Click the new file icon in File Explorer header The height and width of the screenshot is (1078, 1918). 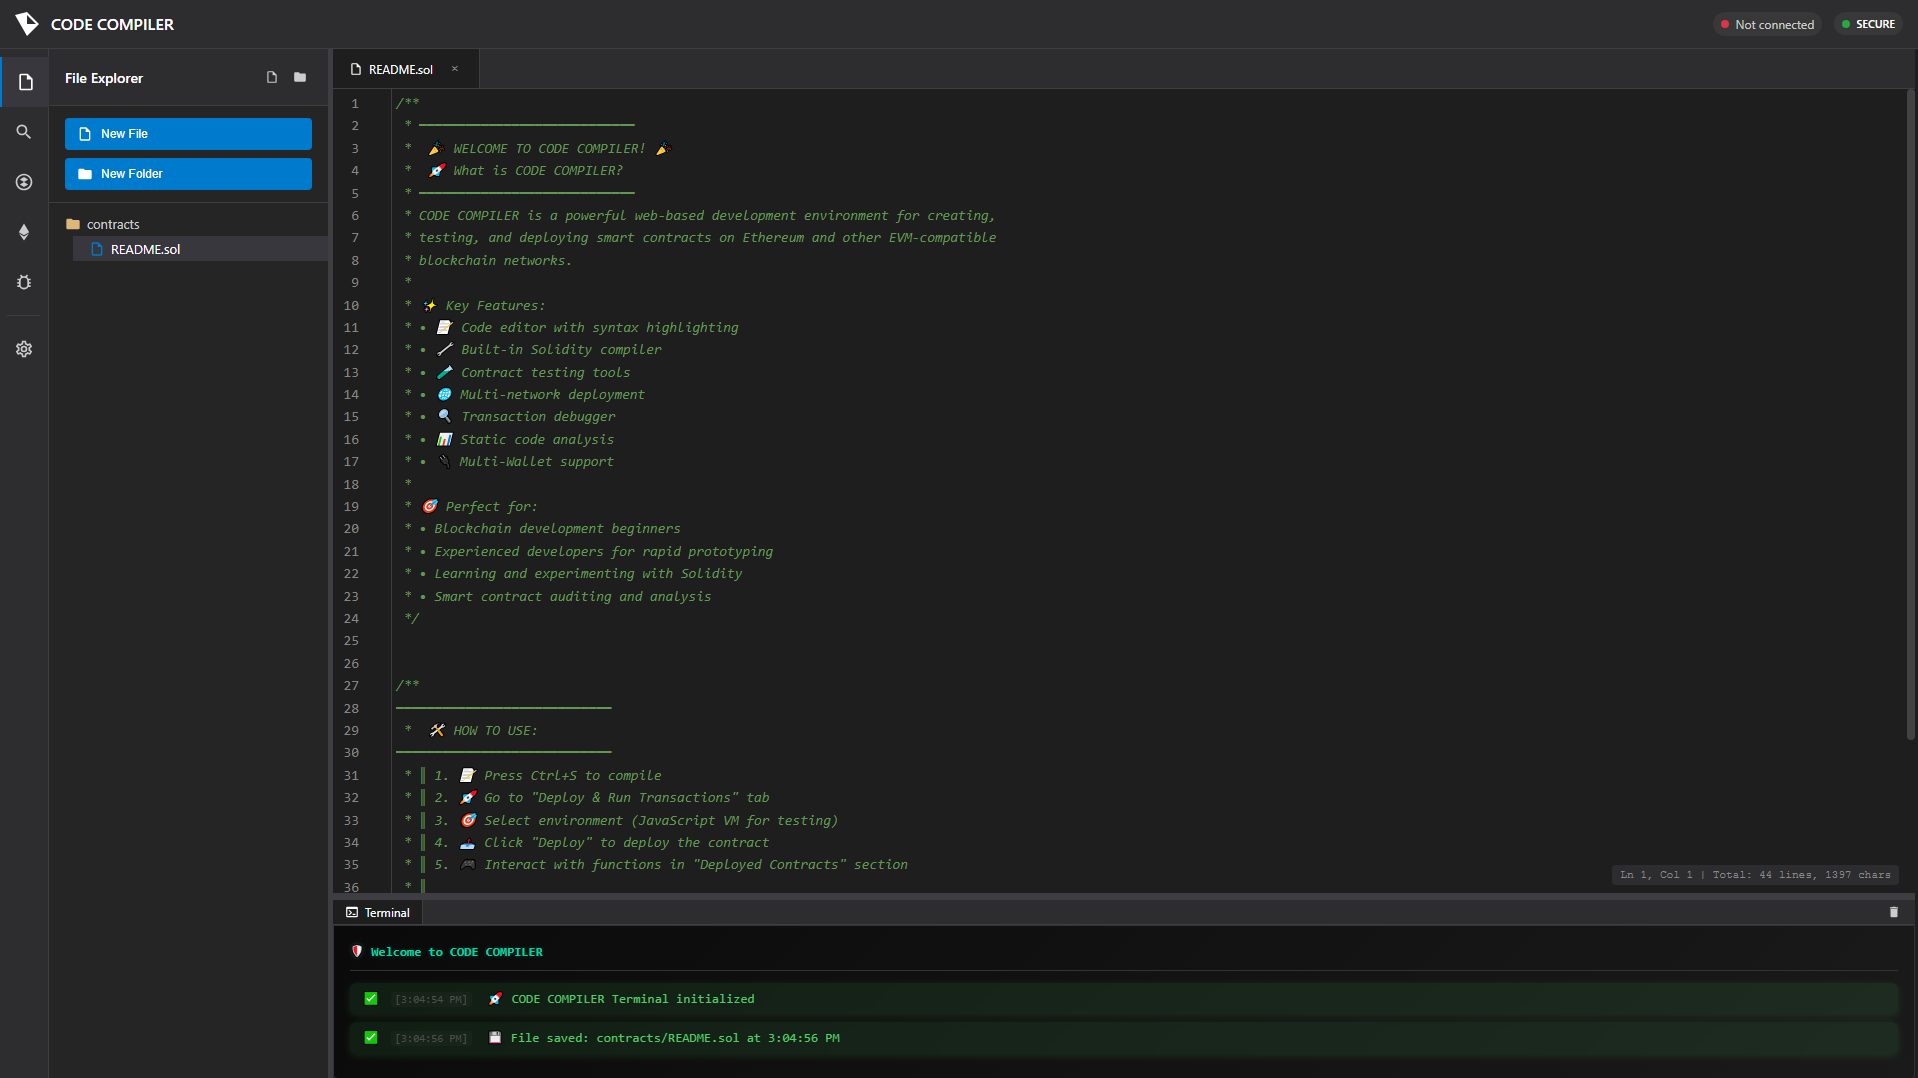click(x=272, y=77)
